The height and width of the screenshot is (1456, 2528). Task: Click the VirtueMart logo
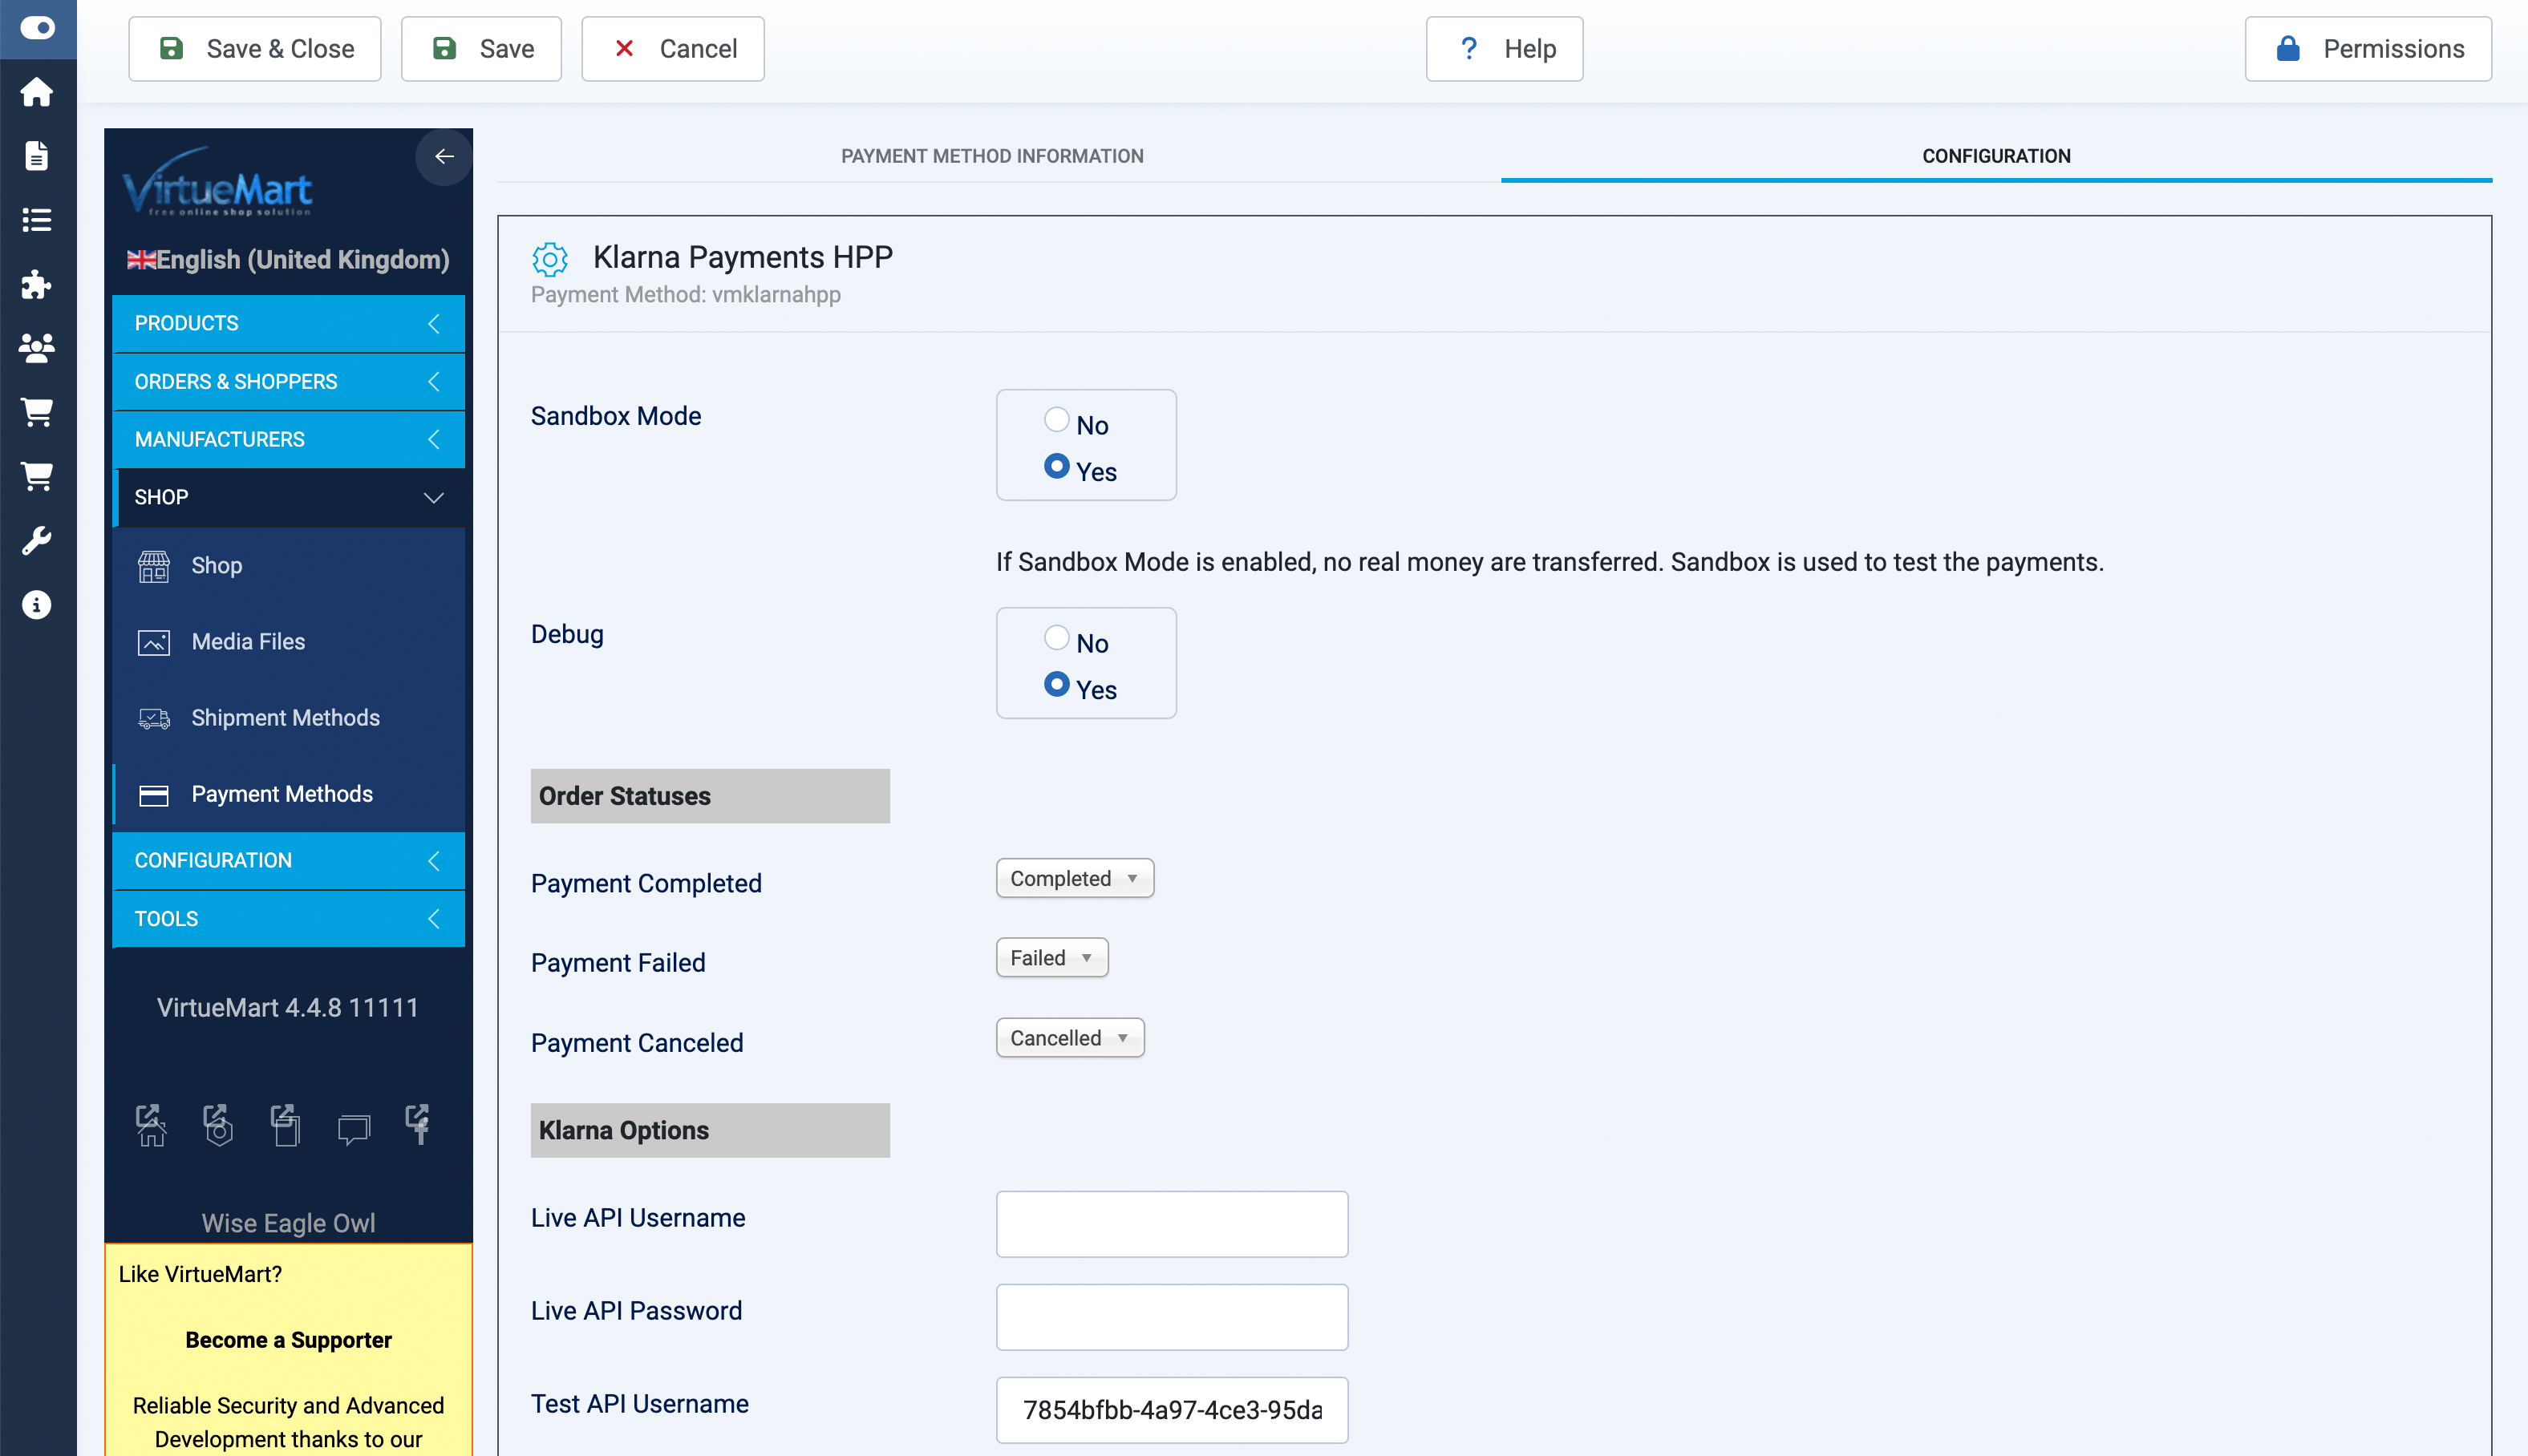pyautogui.click(x=217, y=182)
